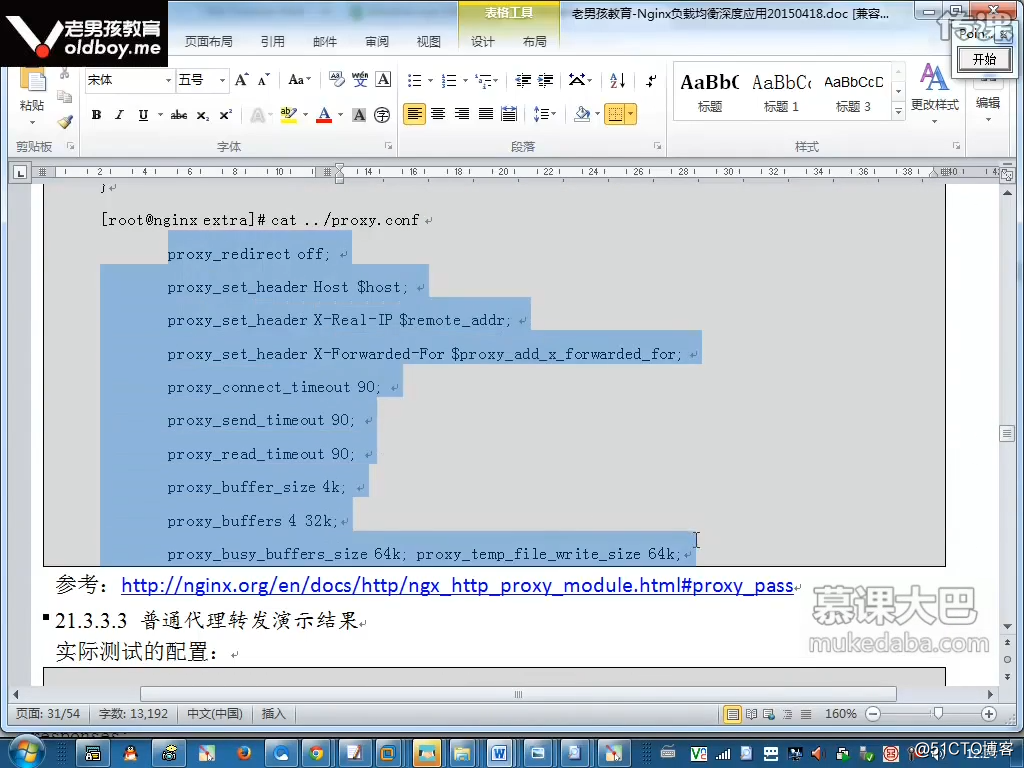Apply red font color
Viewport: 1024px width, 768px height.
[324, 115]
